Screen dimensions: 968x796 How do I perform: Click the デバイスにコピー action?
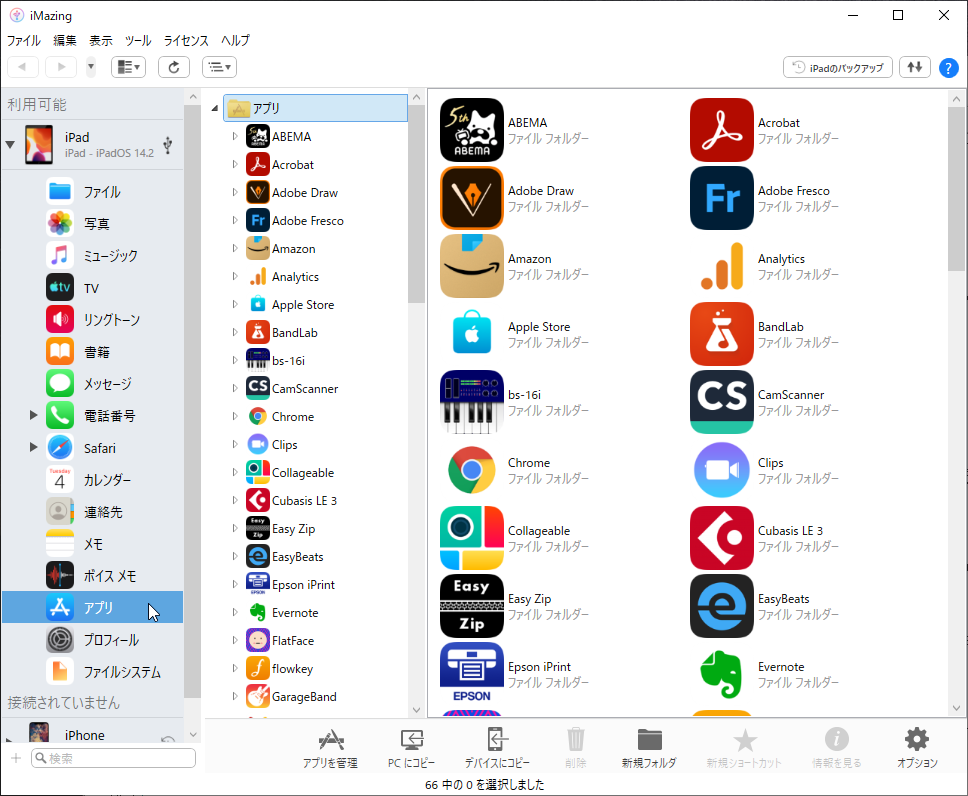point(497,748)
